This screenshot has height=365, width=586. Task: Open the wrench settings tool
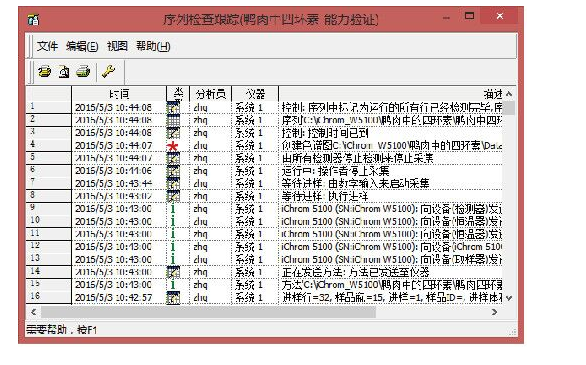108,71
